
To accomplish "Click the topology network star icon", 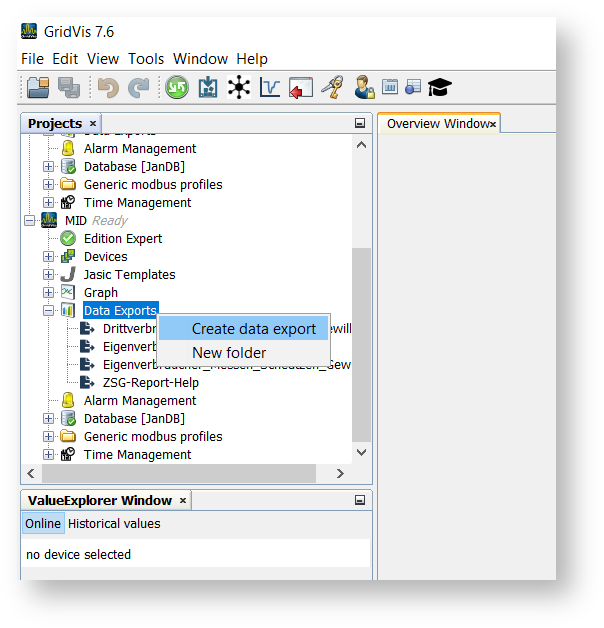I will (239, 88).
